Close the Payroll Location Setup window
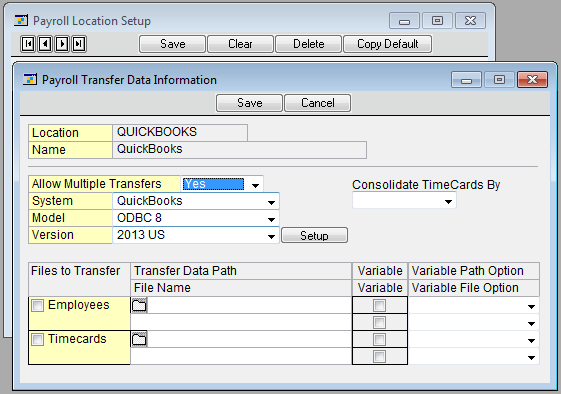 point(470,21)
